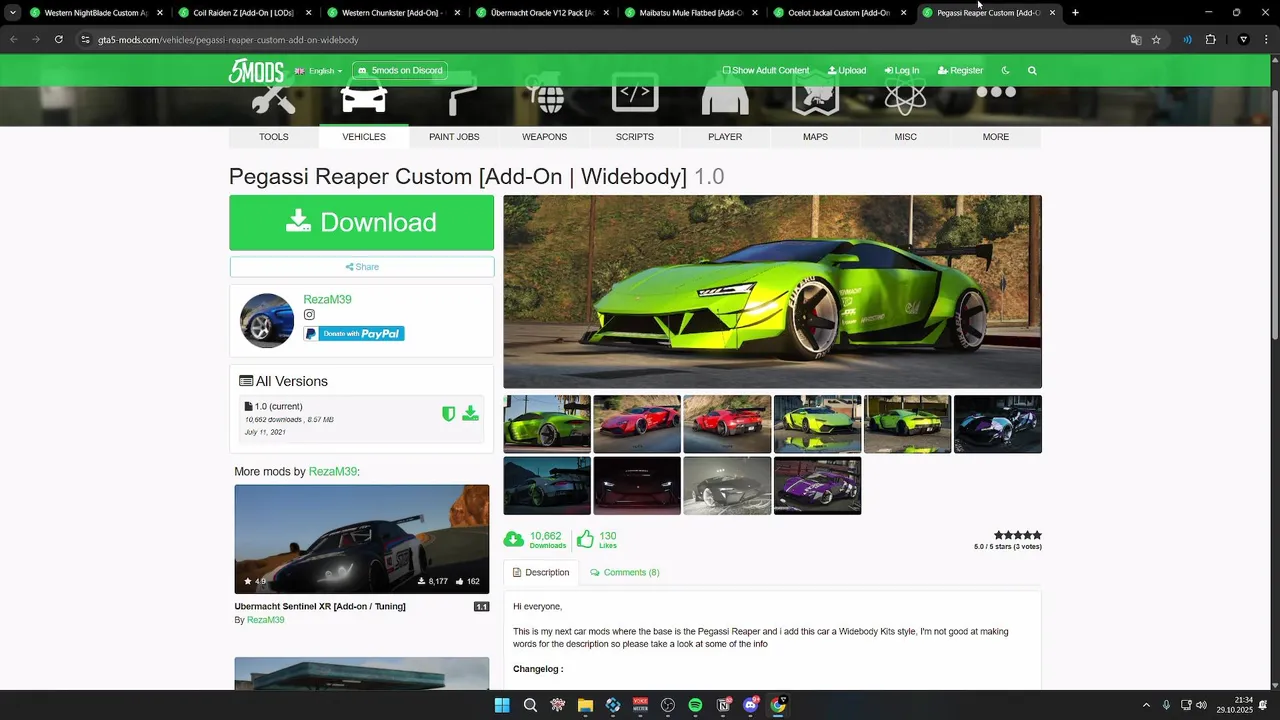Open the More three-dots icon
The height and width of the screenshot is (720, 1280).
(996, 92)
